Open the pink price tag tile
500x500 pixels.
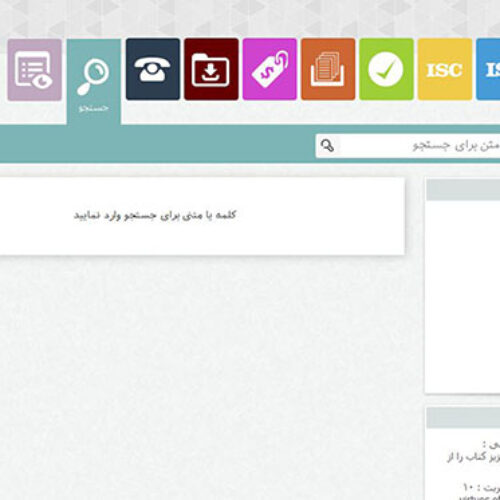pos(270,69)
